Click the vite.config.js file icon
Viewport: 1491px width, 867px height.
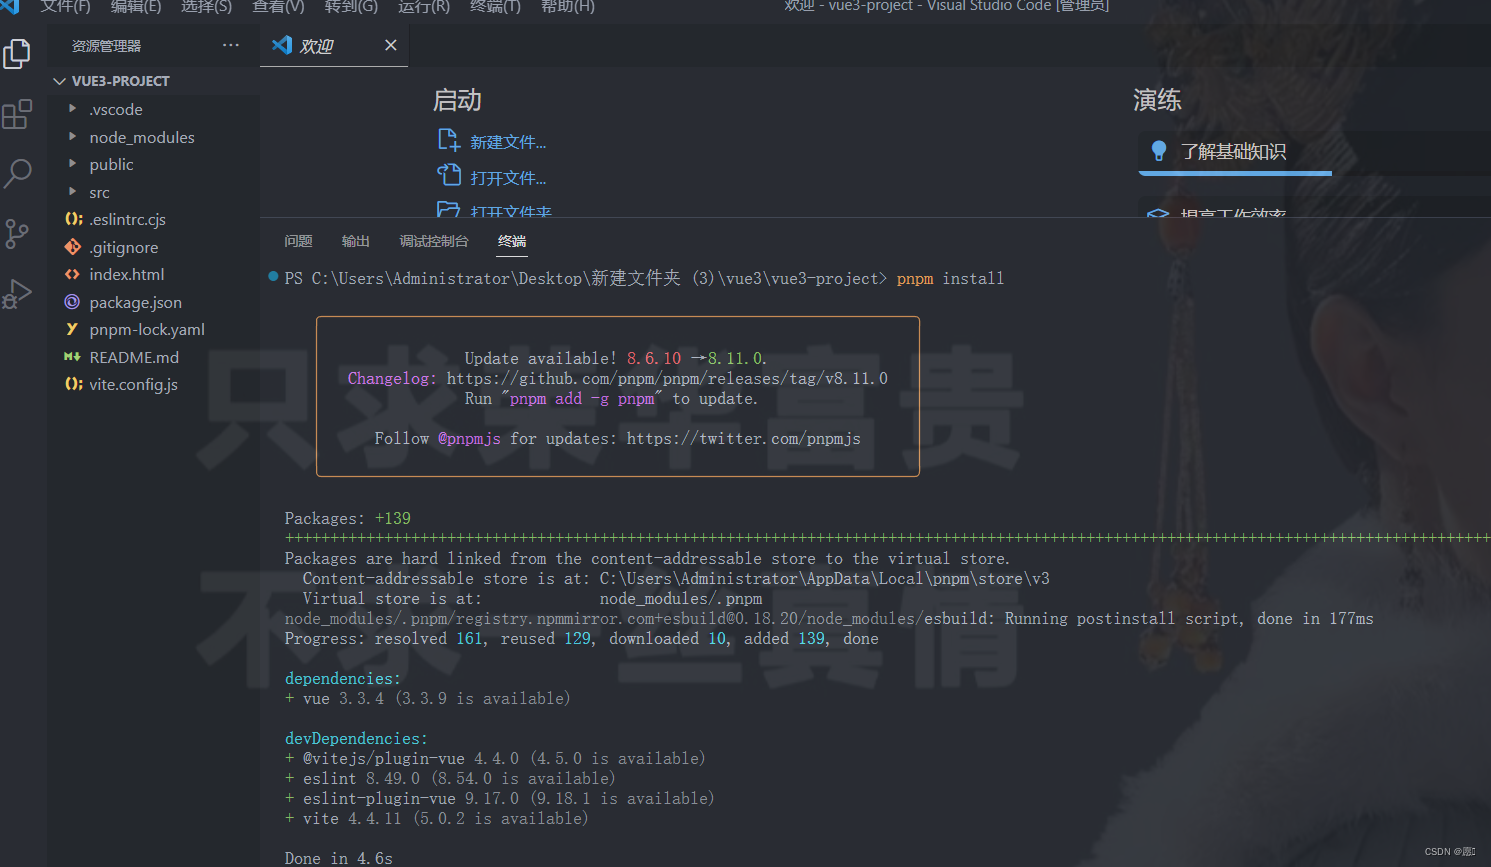point(73,383)
